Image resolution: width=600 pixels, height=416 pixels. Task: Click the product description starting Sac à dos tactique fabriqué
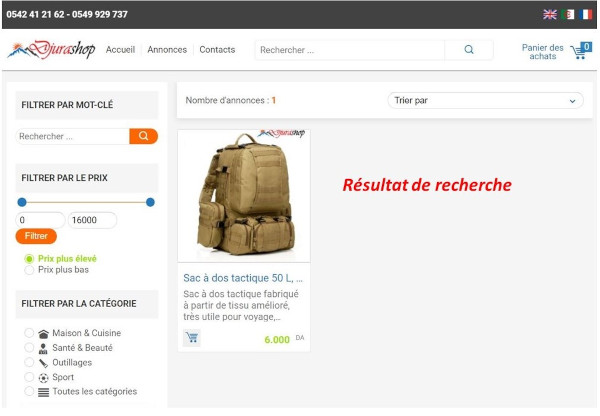[x=241, y=305]
